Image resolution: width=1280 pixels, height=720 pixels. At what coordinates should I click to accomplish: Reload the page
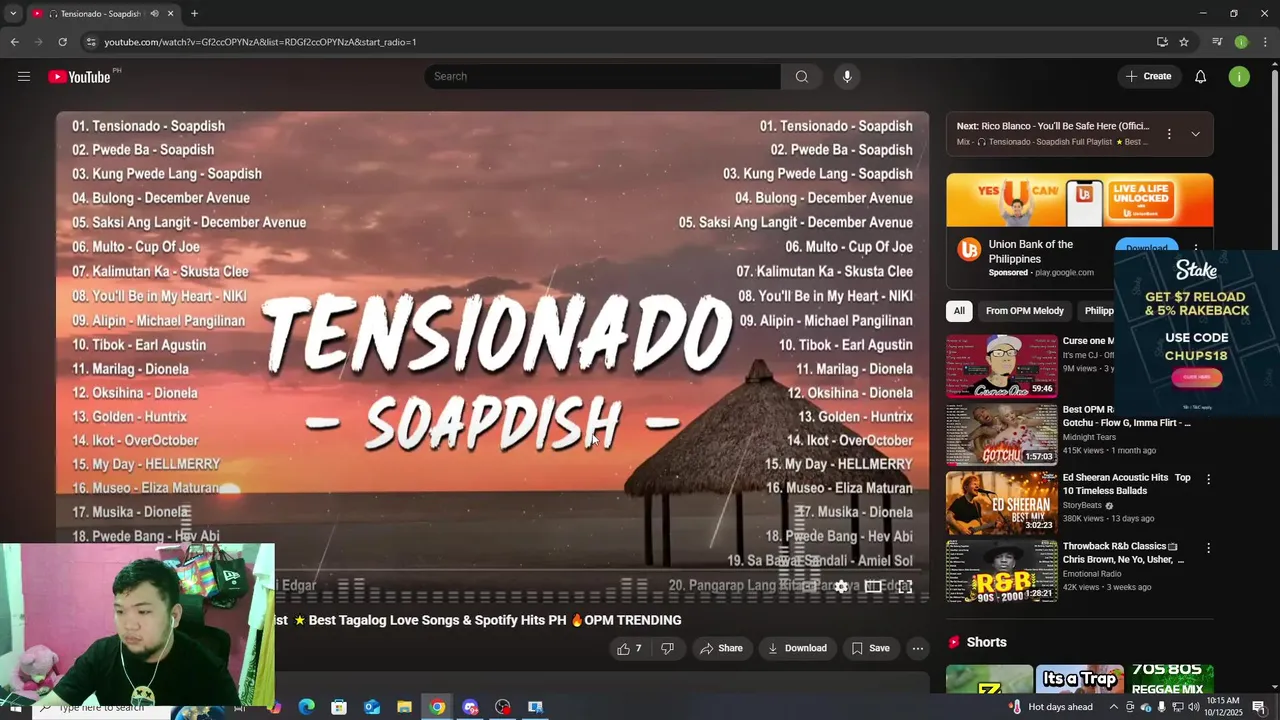click(62, 42)
